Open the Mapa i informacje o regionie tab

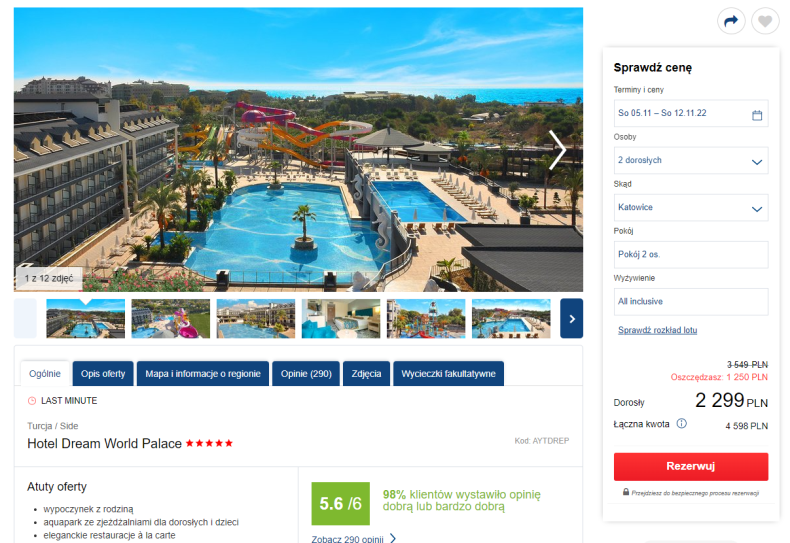(203, 374)
